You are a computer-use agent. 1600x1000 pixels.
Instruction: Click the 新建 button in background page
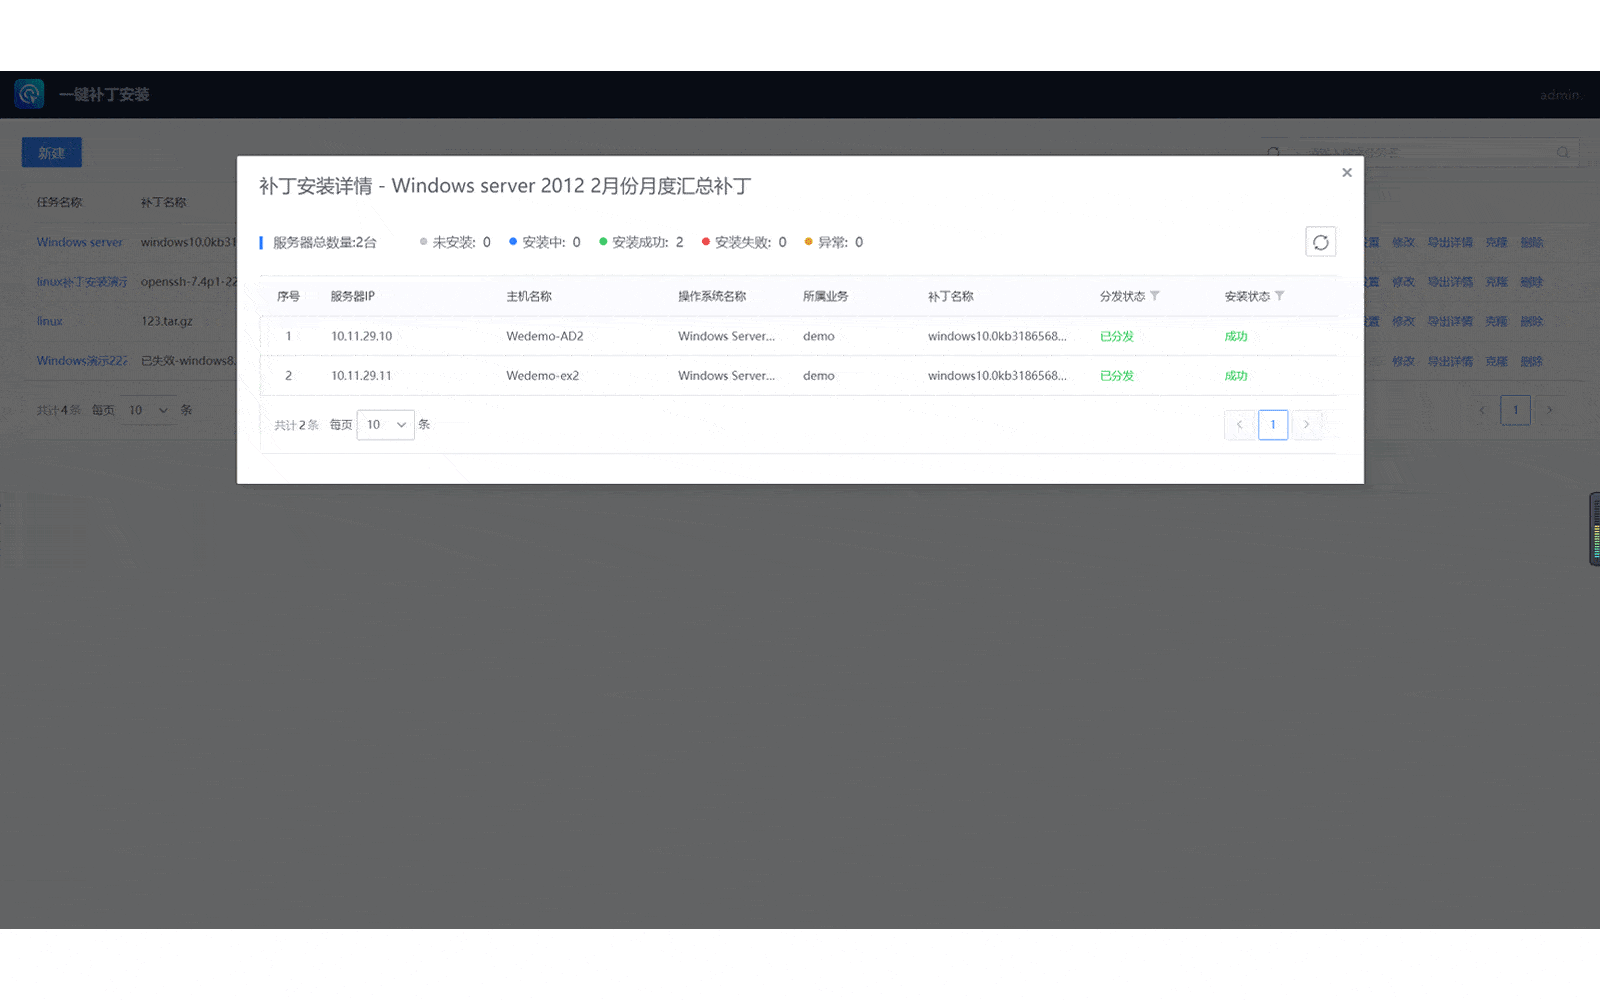[x=52, y=153]
